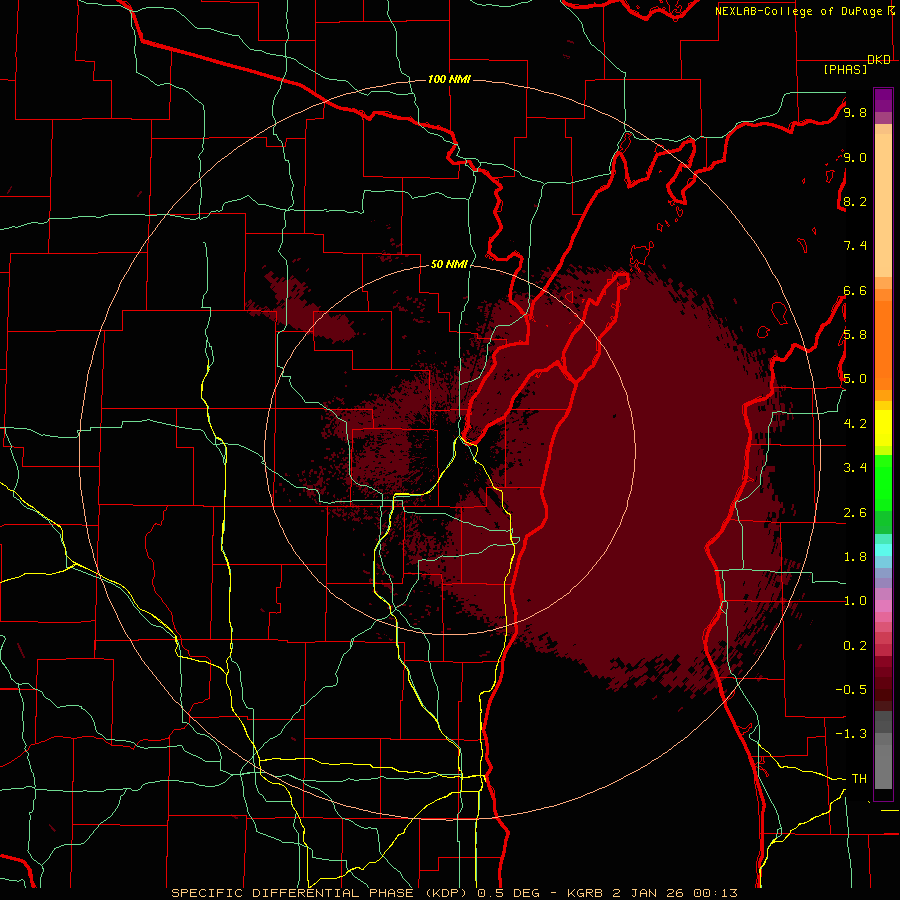Click the 0.2 scale value

[x=855, y=646]
